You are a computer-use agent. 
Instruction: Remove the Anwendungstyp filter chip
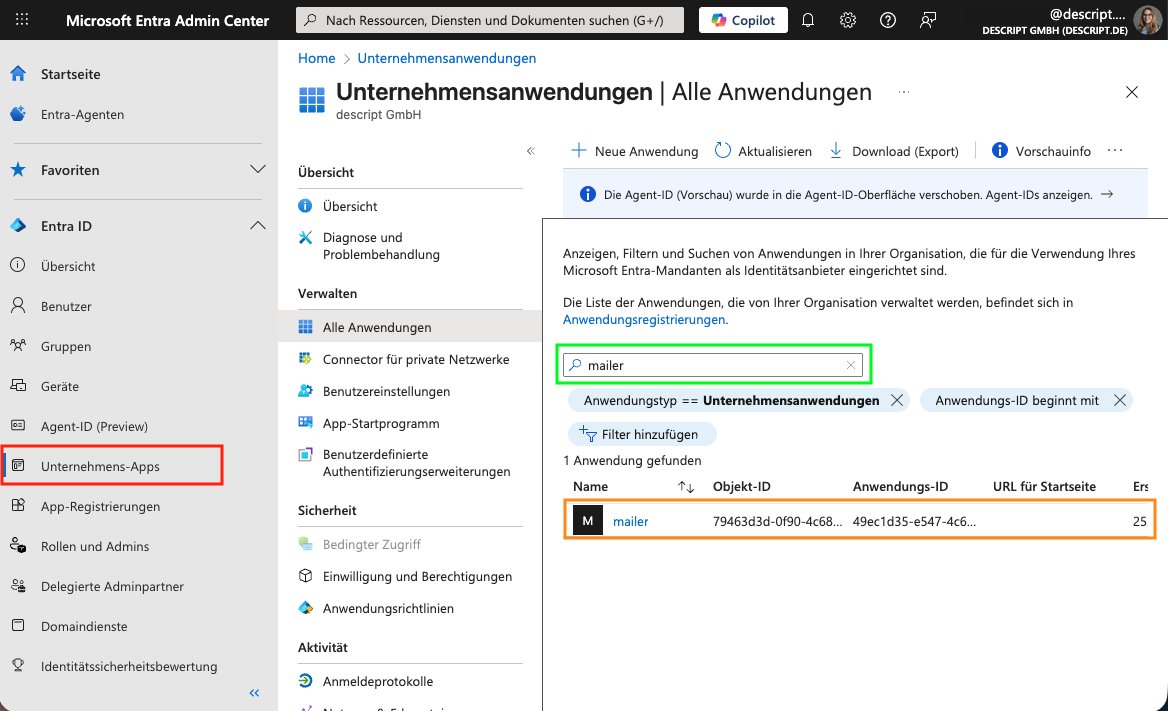(897, 400)
